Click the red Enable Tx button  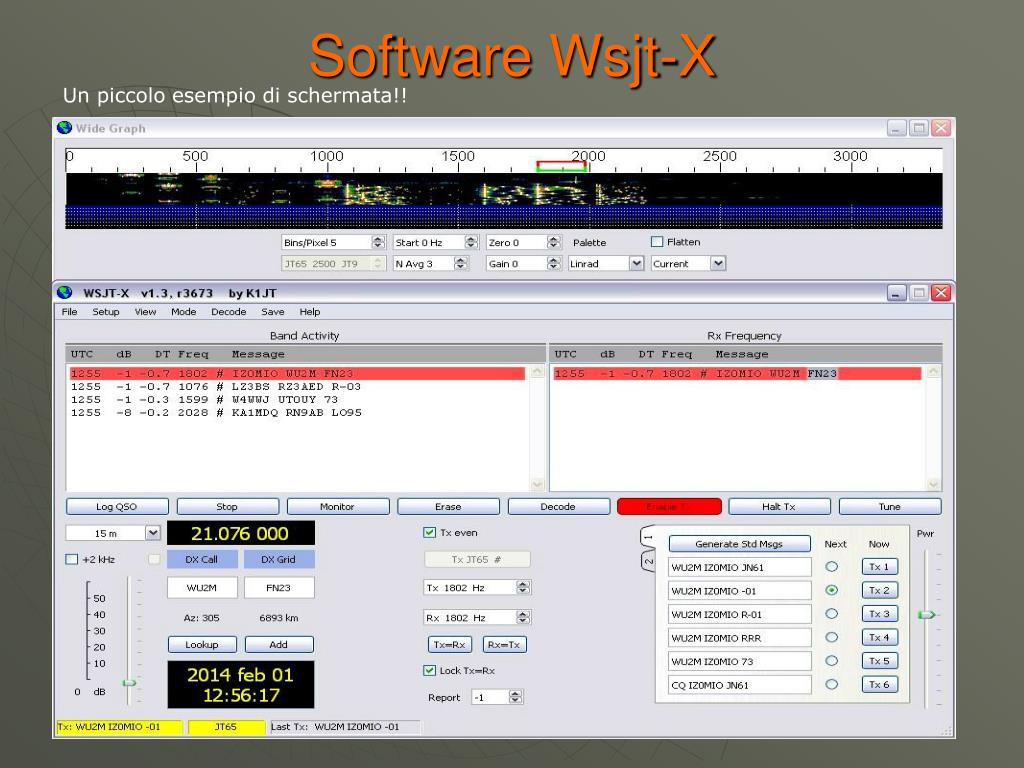[669, 506]
